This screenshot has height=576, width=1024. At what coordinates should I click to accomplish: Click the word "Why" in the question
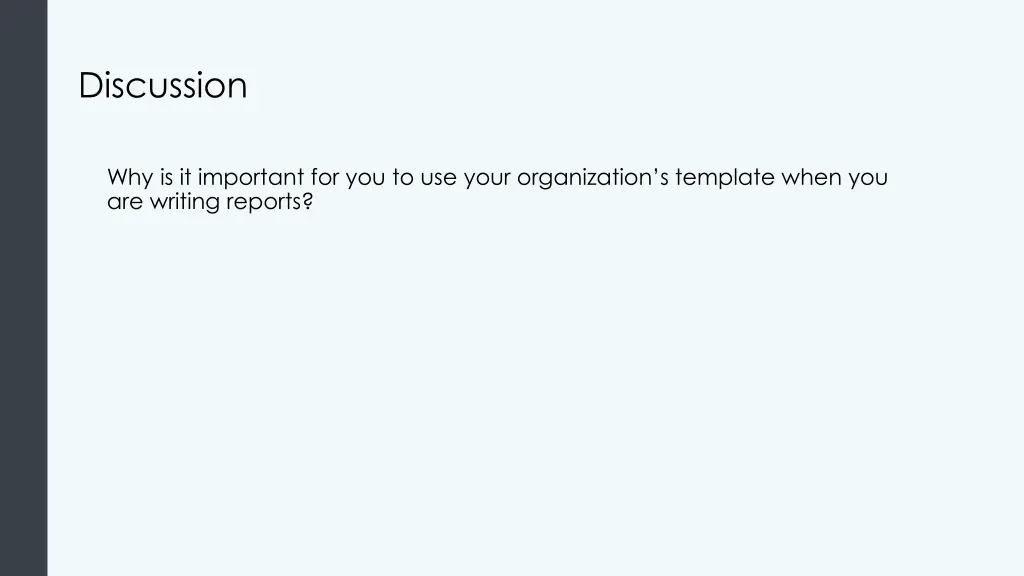130,178
